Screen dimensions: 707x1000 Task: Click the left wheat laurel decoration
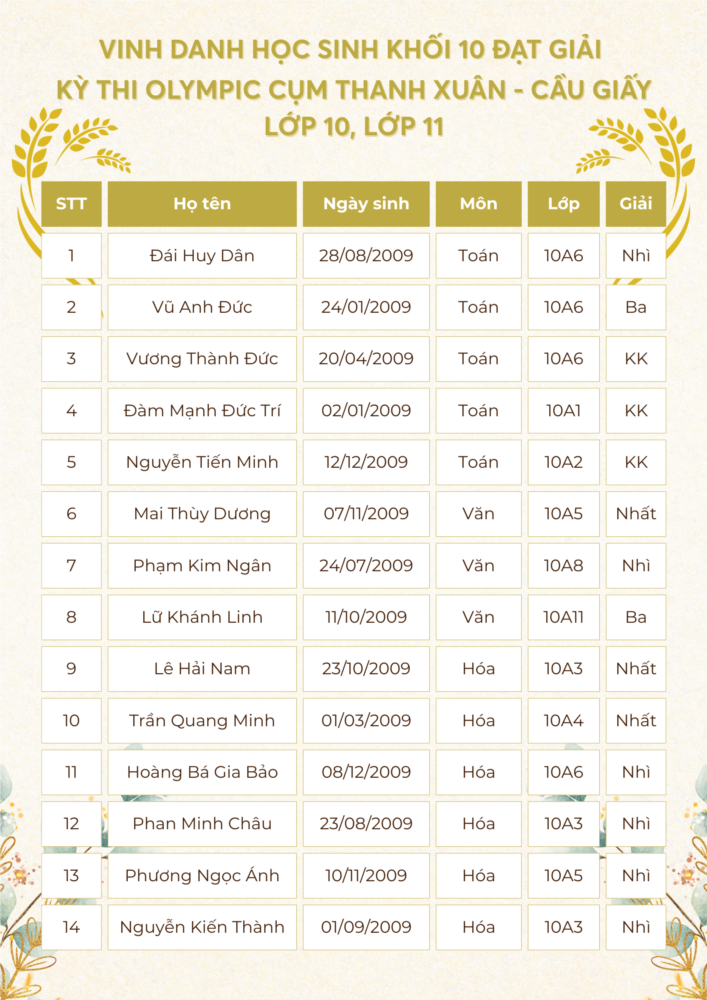[60, 145]
